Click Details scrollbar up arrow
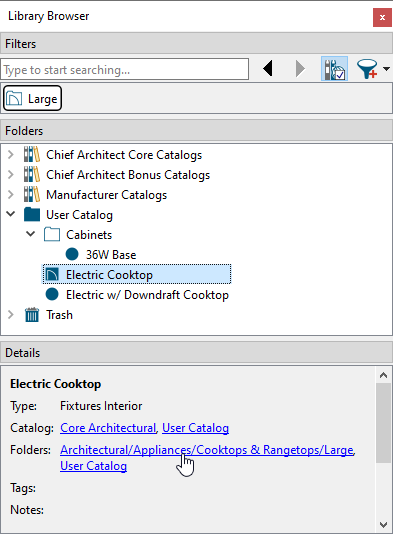 (383, 375)
